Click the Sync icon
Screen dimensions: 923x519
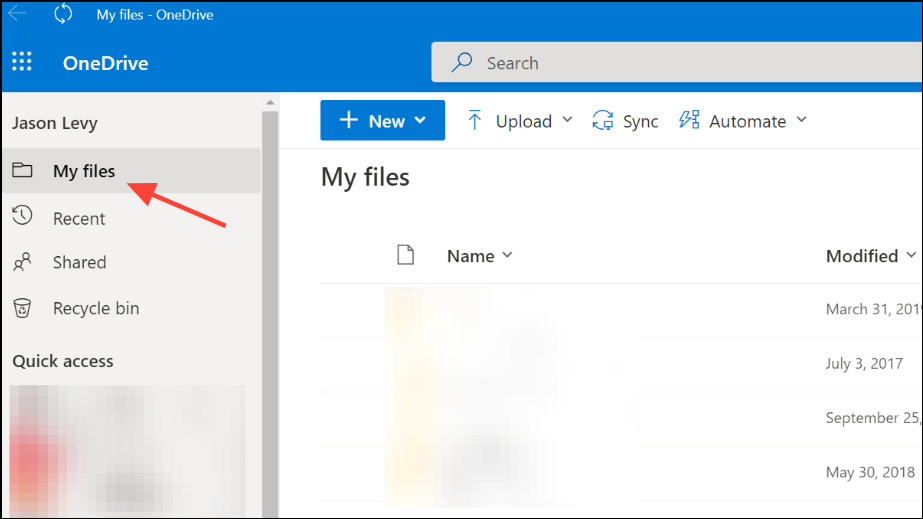pyautogui.click(x=603, y=121)
